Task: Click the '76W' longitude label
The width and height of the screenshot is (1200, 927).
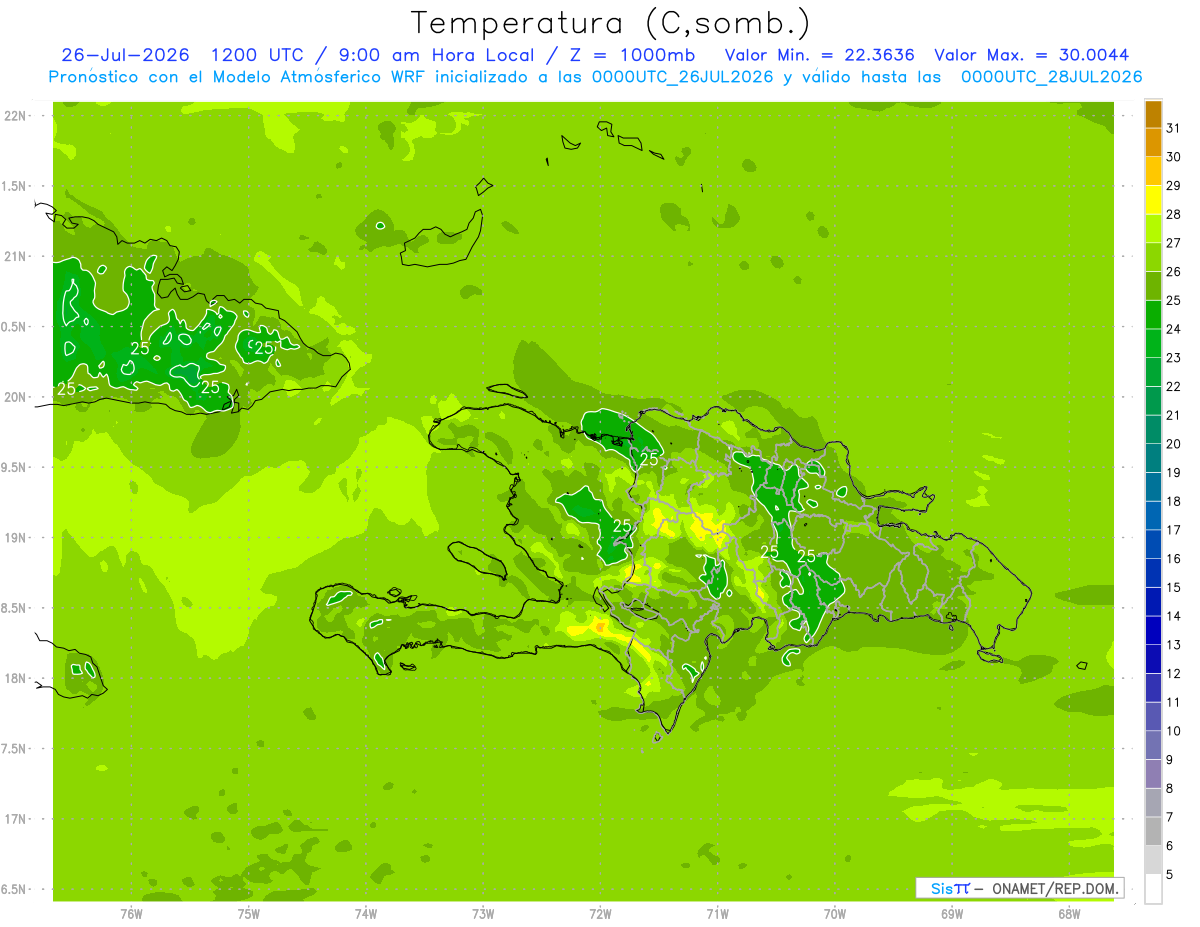Action: tap(131, 914)
